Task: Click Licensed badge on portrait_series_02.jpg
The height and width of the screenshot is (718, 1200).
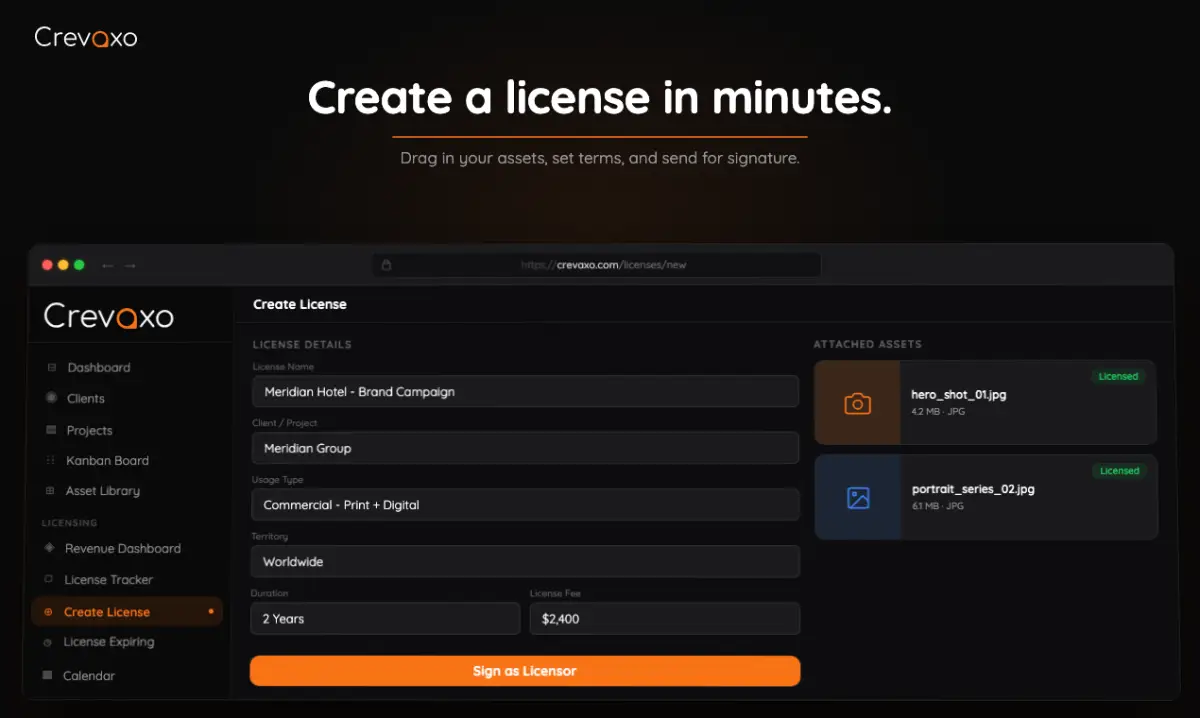Action: (x=1119, y=471)
